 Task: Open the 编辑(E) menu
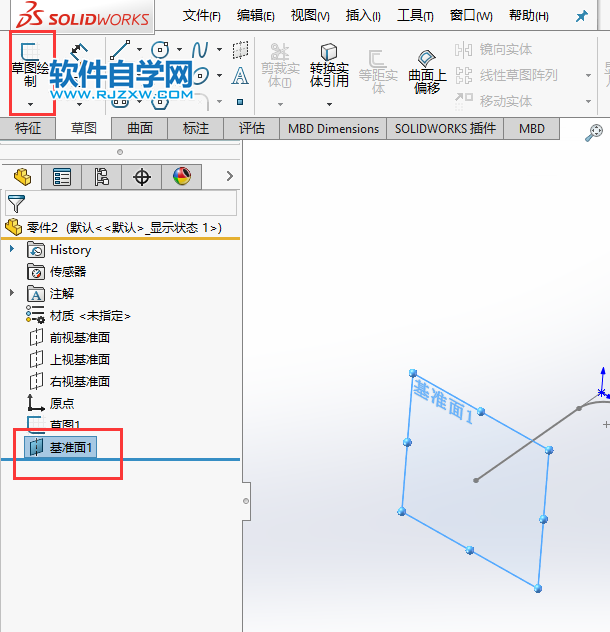(256, 16)
